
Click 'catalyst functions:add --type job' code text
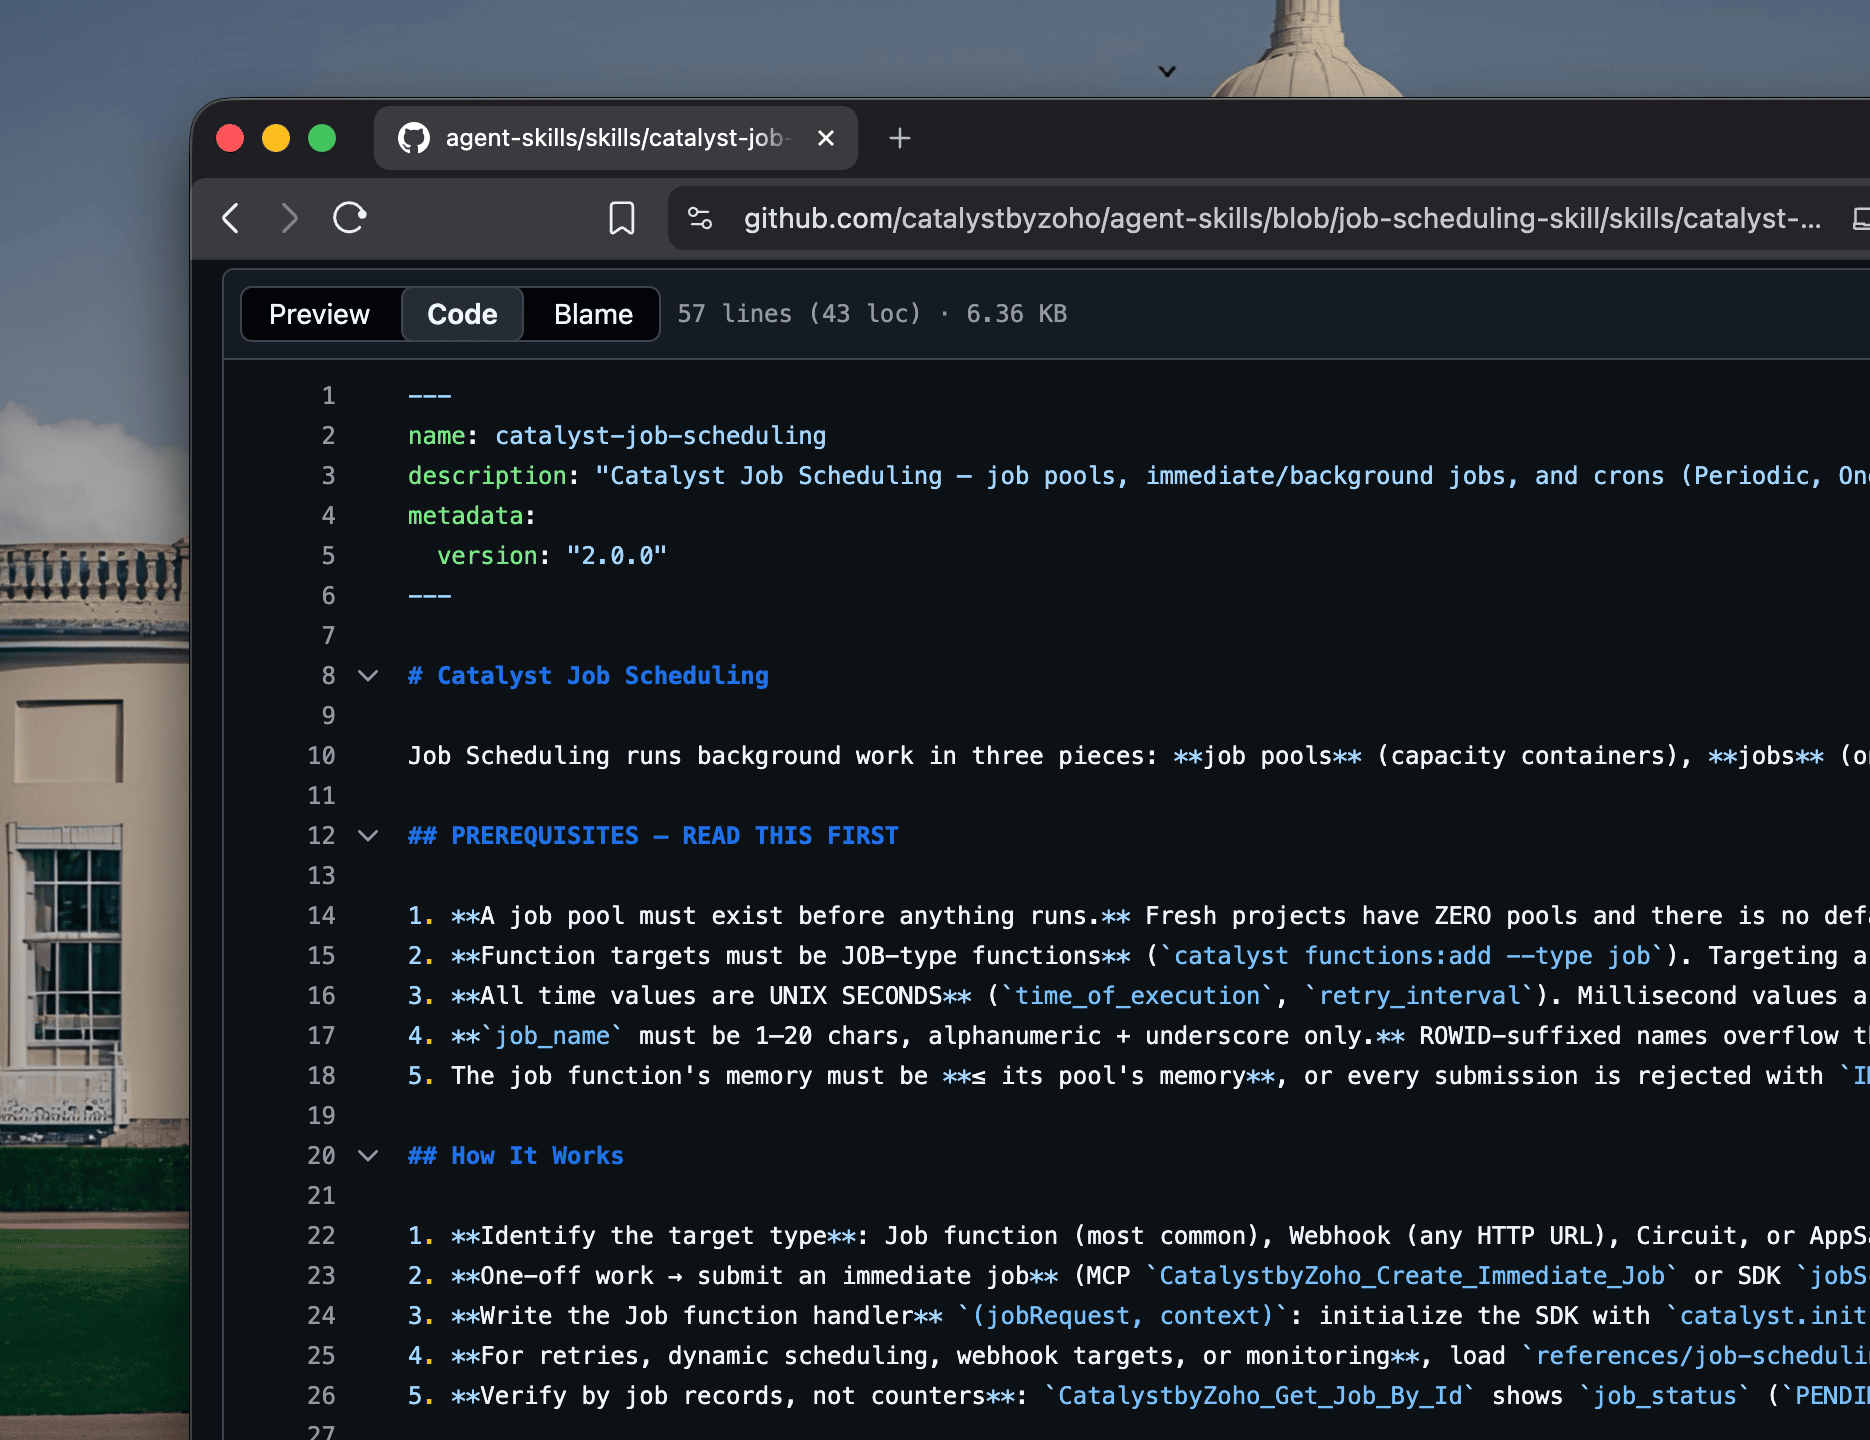tap(1412, 956)
